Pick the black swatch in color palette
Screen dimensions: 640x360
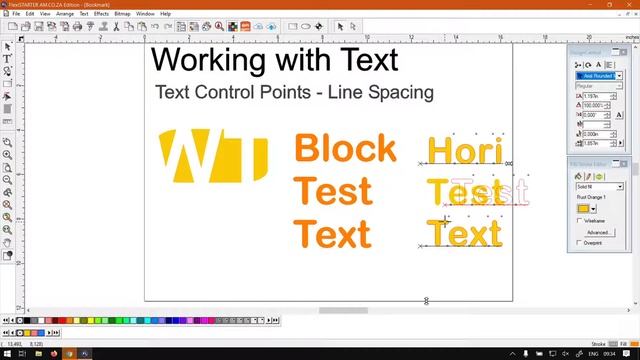(x=27, y=320)
